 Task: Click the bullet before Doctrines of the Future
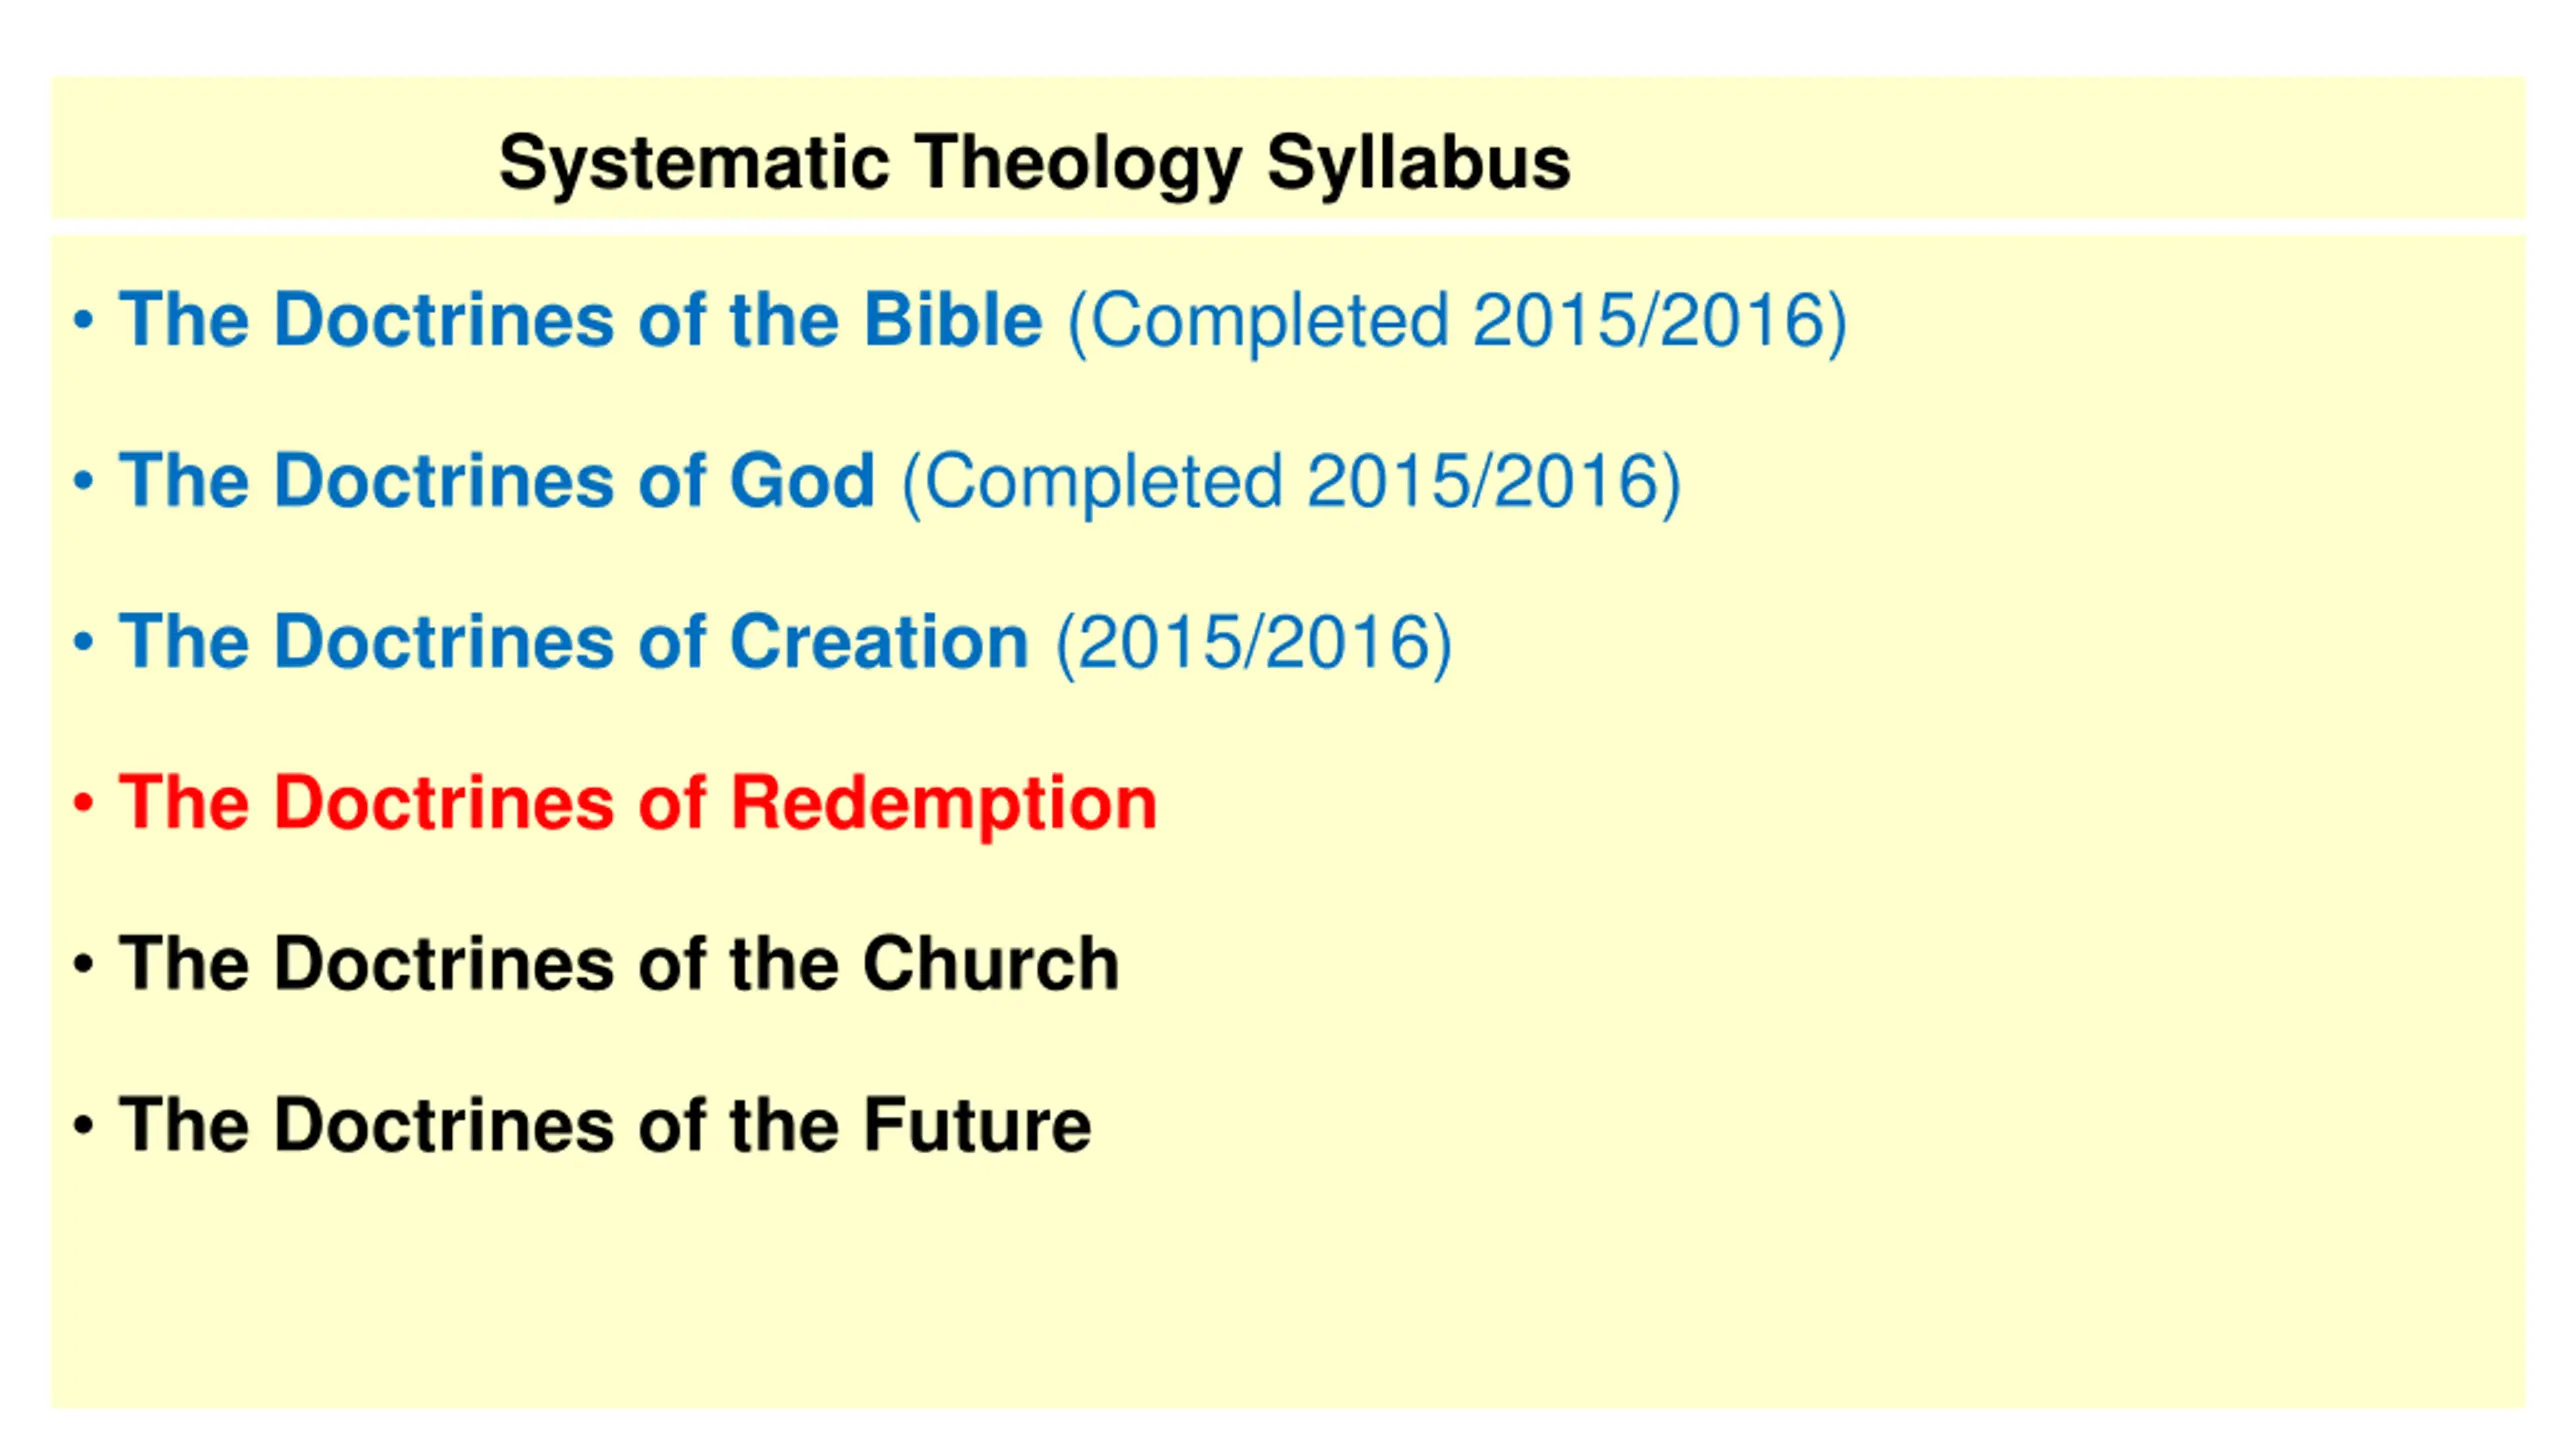(x=84, y=1126)
